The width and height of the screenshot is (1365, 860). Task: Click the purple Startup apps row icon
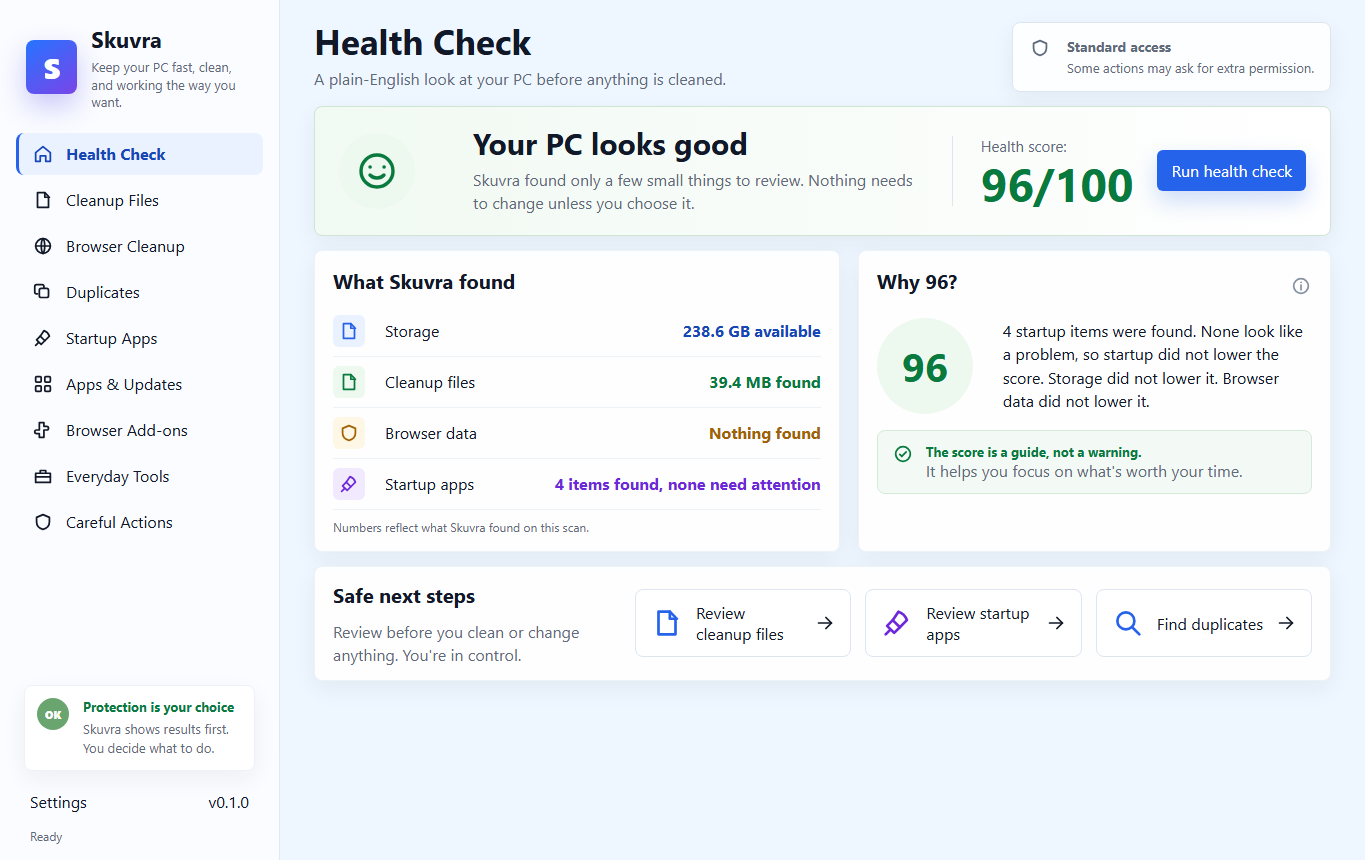coord(349,484)
